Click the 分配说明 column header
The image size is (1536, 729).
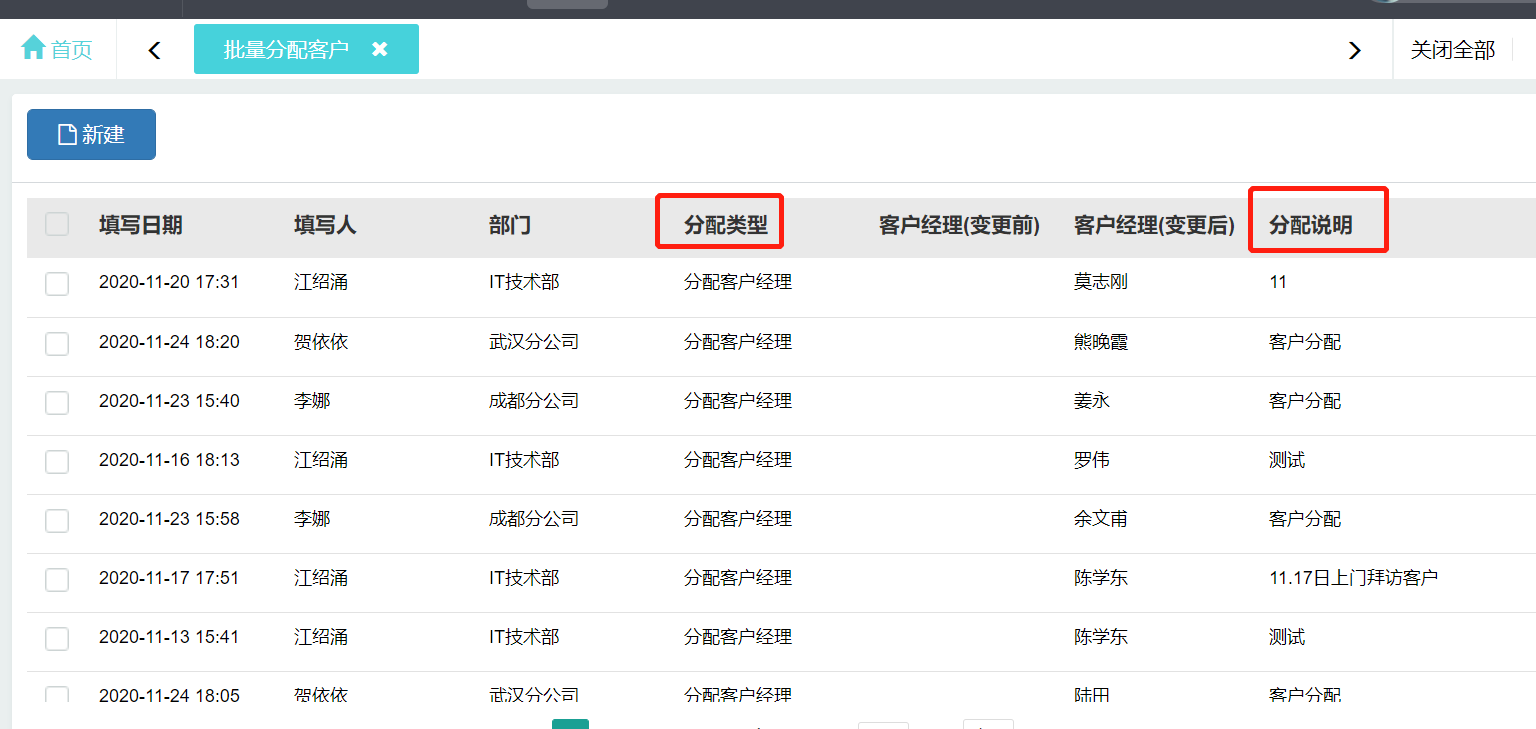(1310, 225)
